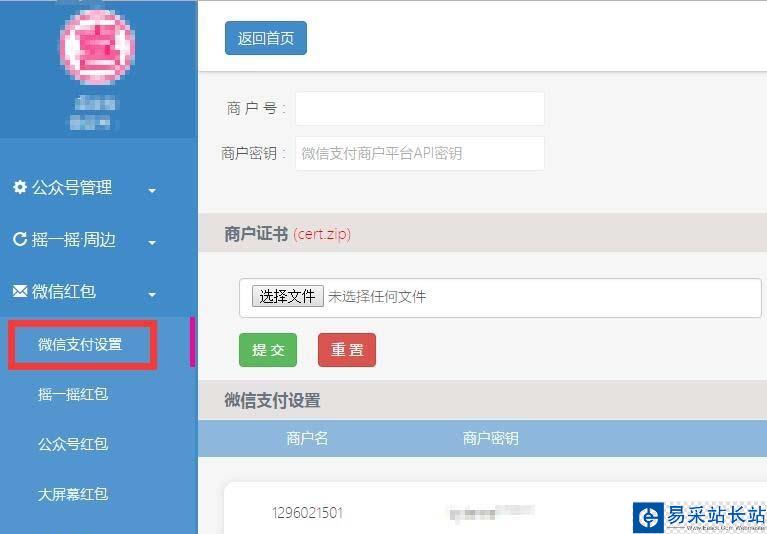Viewport: 767px width, 534px height.
Task: Click the 选择文件 file chooser button
Action: tap(288, 296)
